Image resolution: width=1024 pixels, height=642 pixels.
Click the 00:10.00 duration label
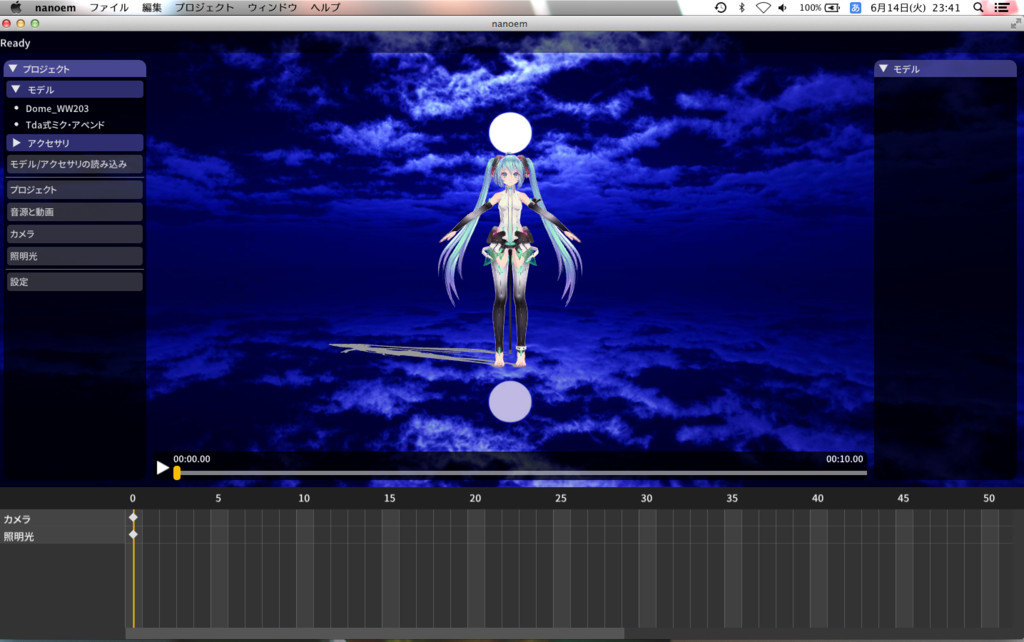844,459
